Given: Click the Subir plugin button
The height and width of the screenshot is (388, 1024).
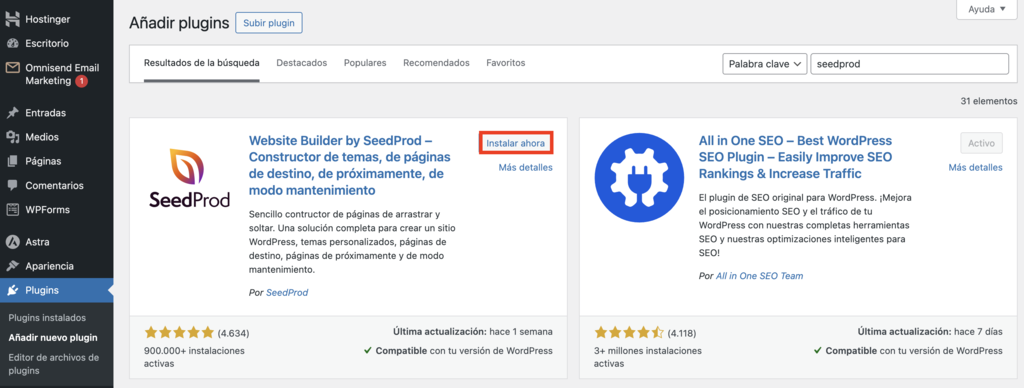Looking at the screenshot, I should 269,23.
